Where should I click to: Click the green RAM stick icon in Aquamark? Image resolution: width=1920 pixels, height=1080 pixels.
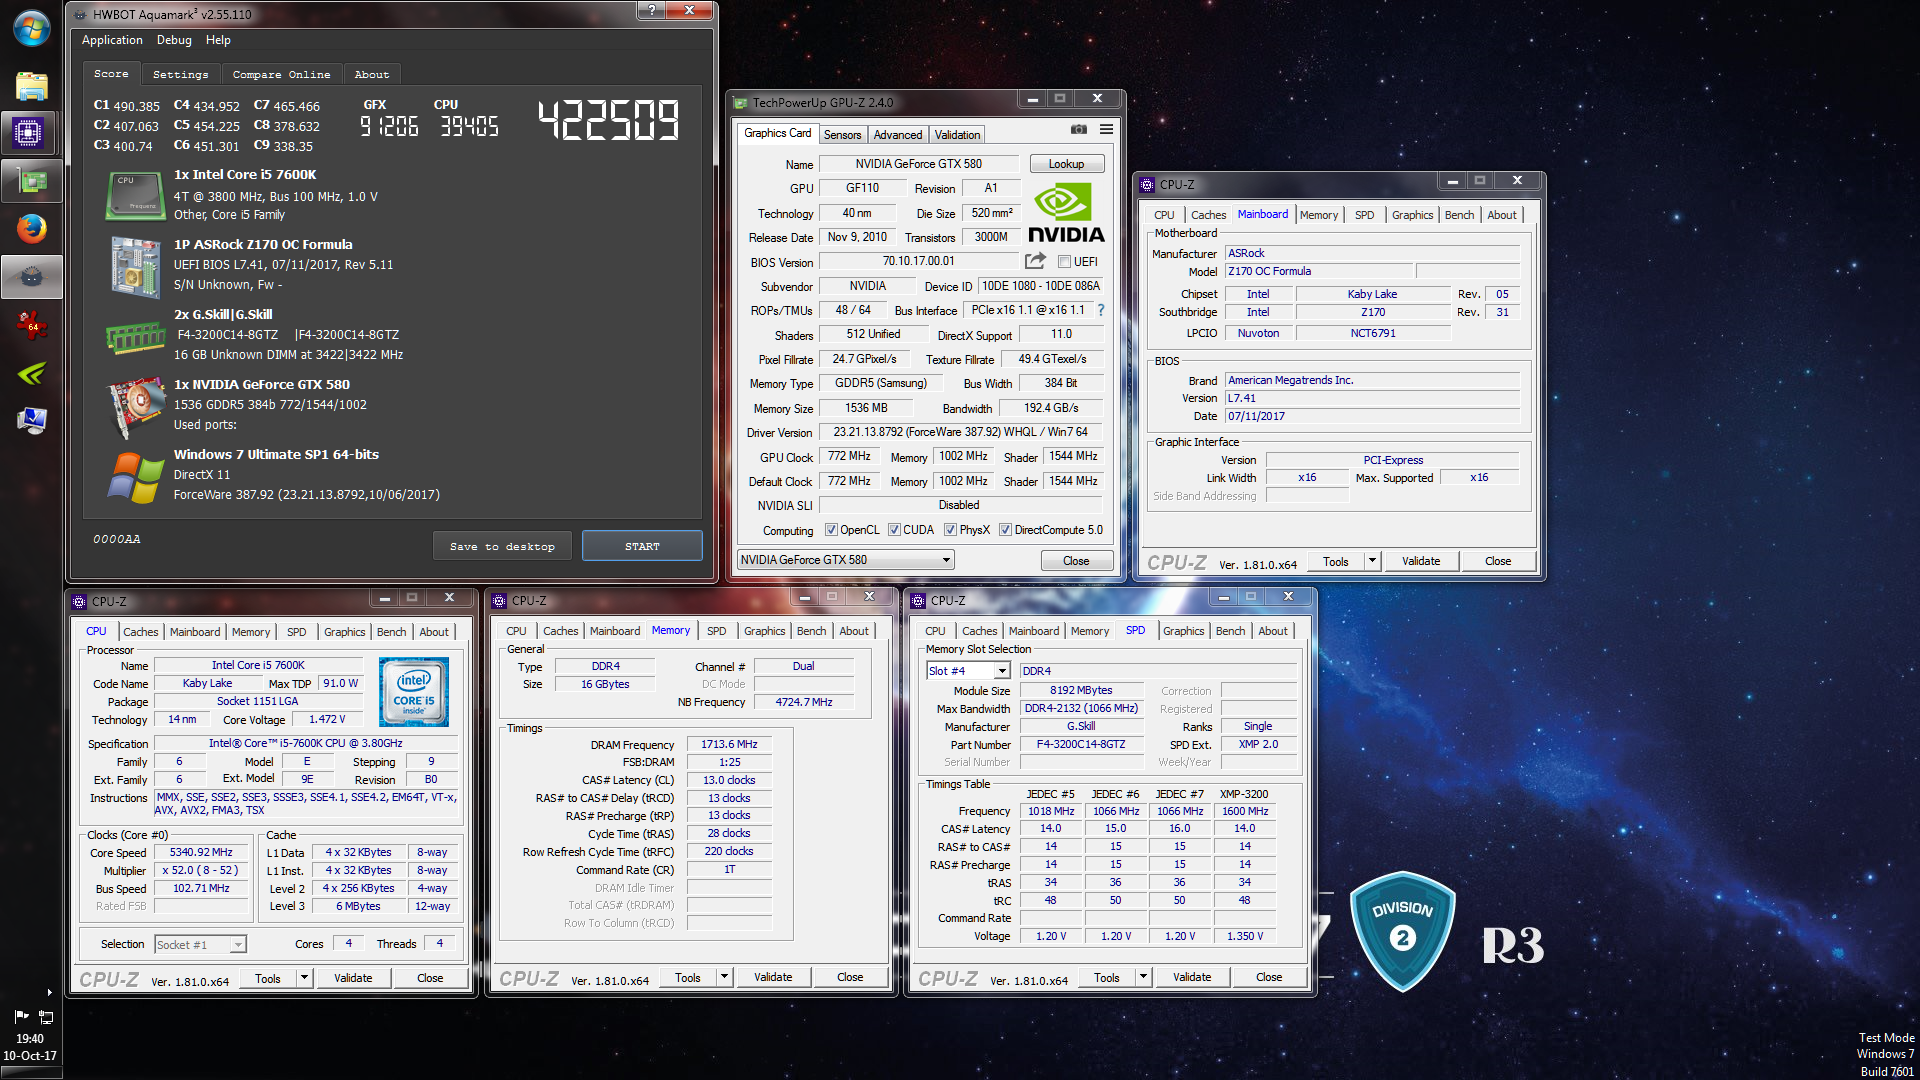click(x=135, y=338)
